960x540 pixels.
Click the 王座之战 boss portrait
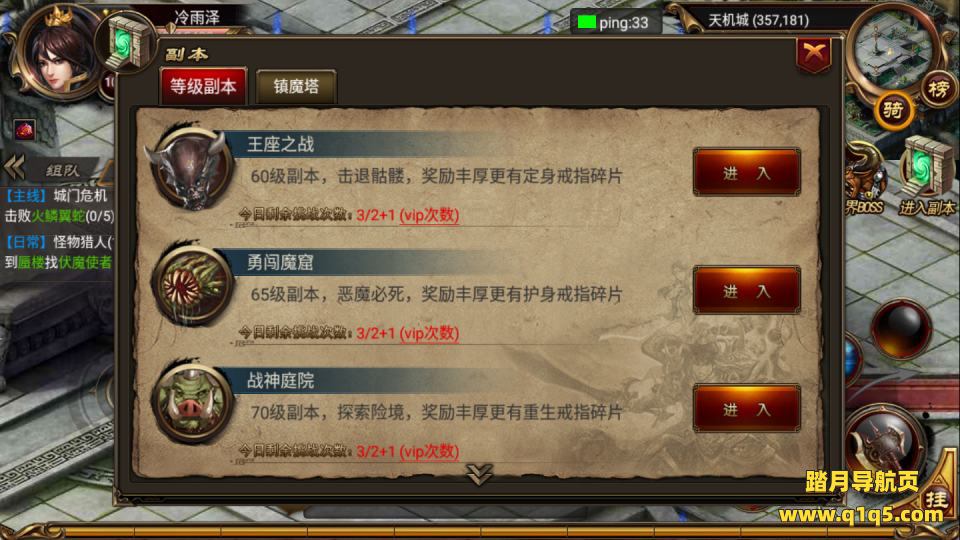191,170
